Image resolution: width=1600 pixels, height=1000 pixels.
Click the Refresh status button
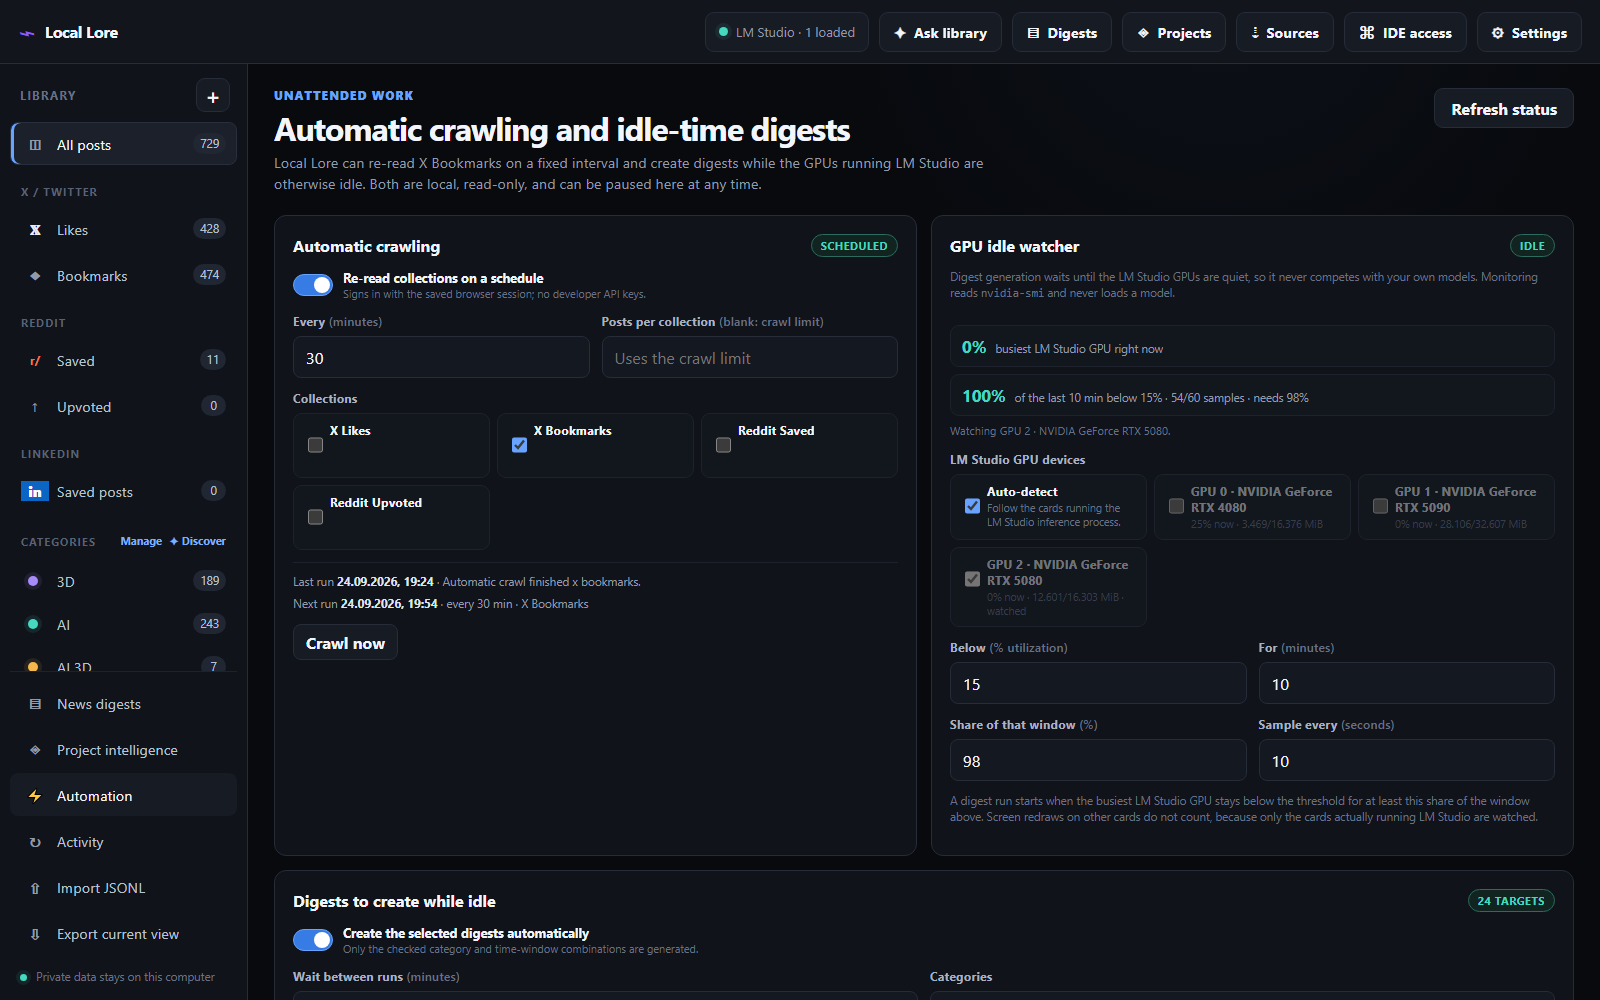click(1504, 109)
